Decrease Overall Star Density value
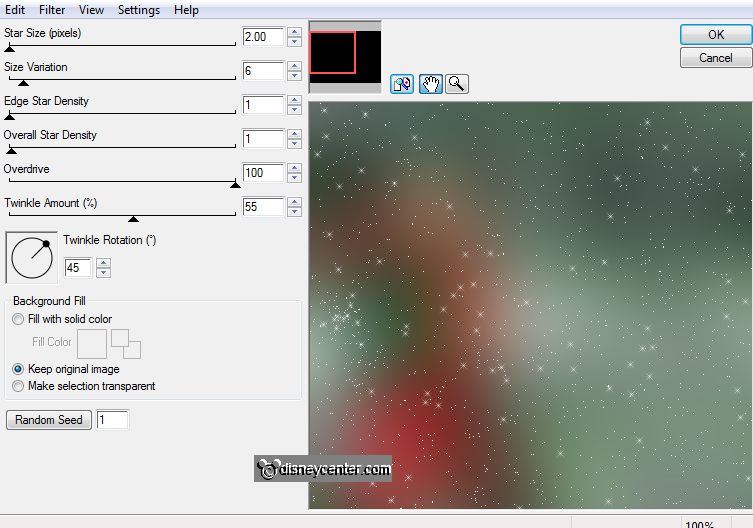Viewport: 753px width, 528px height. (x=294, y=144)
